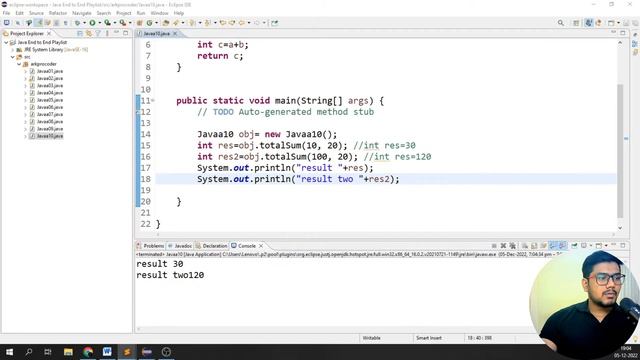
Task: Collapse main method fold marker on line 11
Action: pyautogui.click(x=153, y=100)
